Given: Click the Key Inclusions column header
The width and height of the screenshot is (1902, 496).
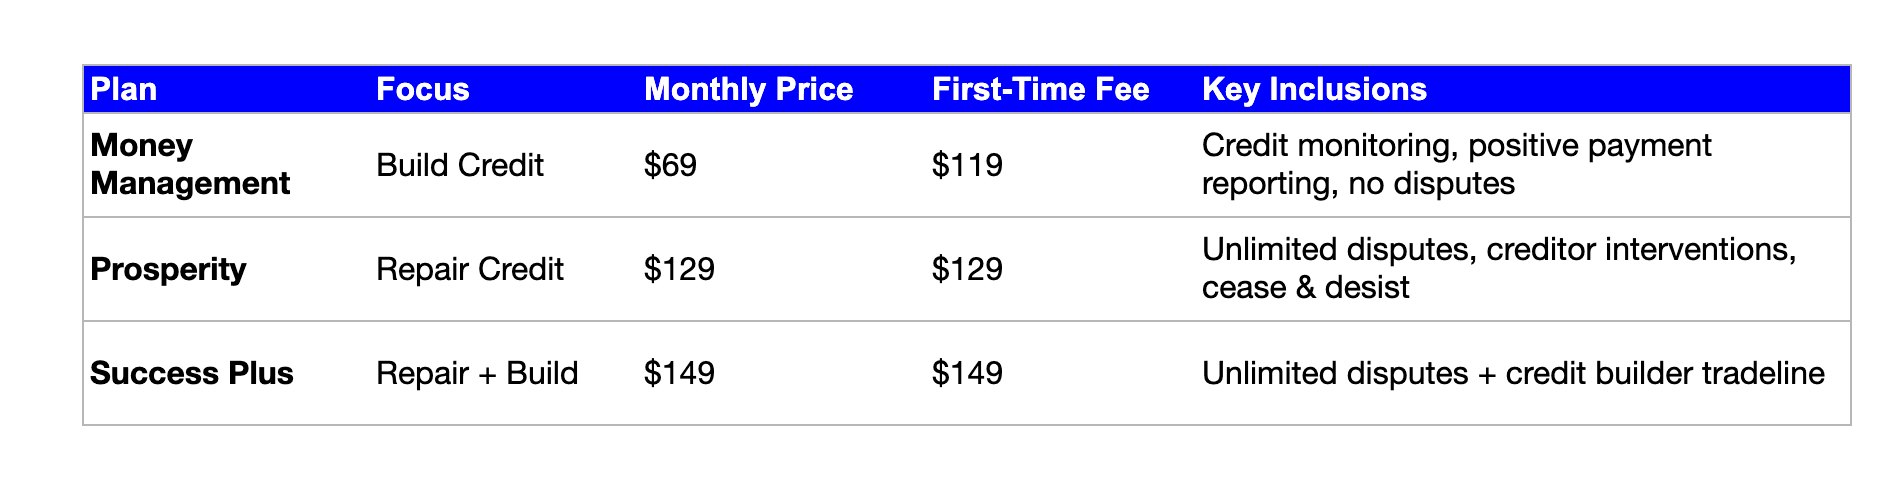Looking at the screenshot, I should tap(1314, 90).
